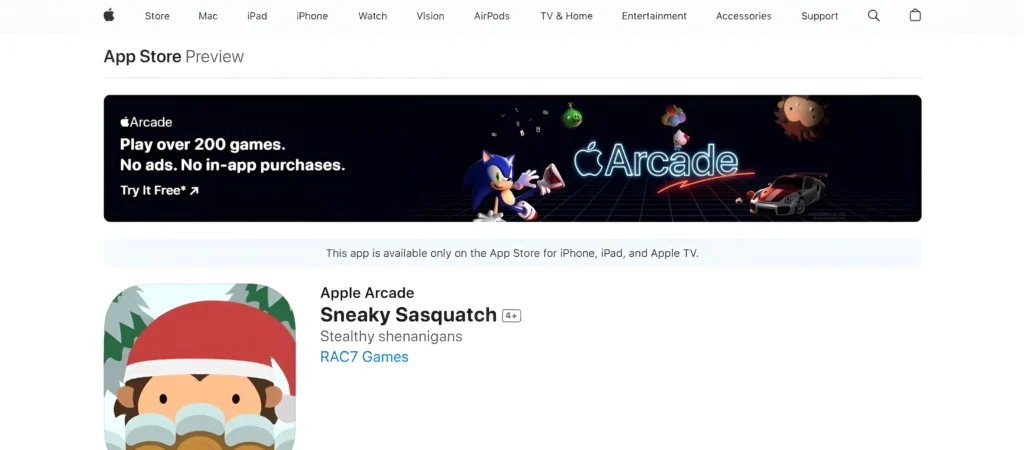Open the shopping bag icon
The width and height of the screenshot is (1024, 450).
pos(915,15)
